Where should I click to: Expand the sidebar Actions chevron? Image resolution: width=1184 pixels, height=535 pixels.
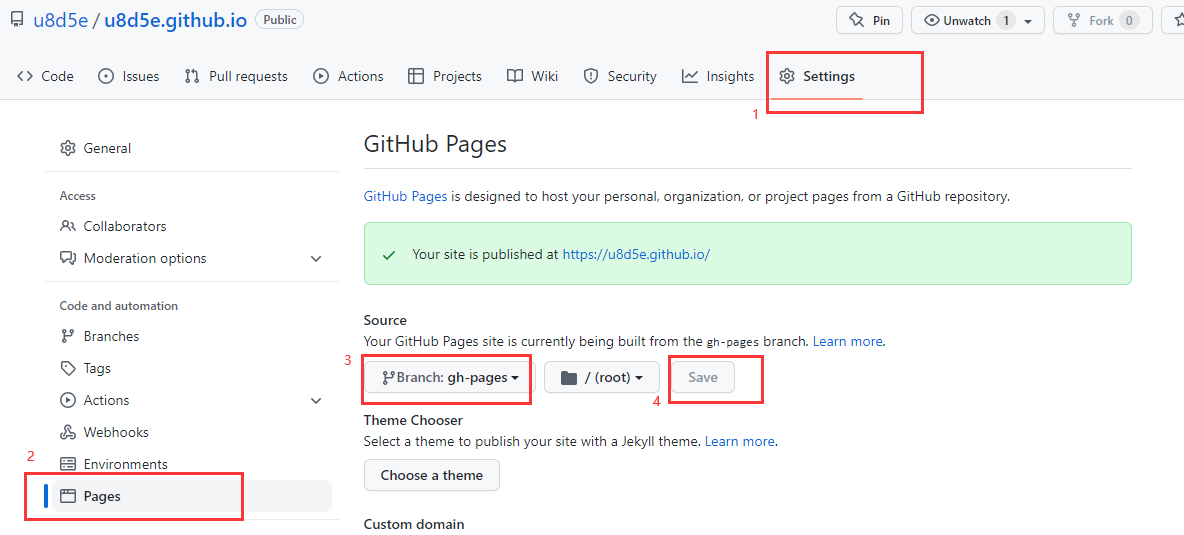[x=316, y=400]
